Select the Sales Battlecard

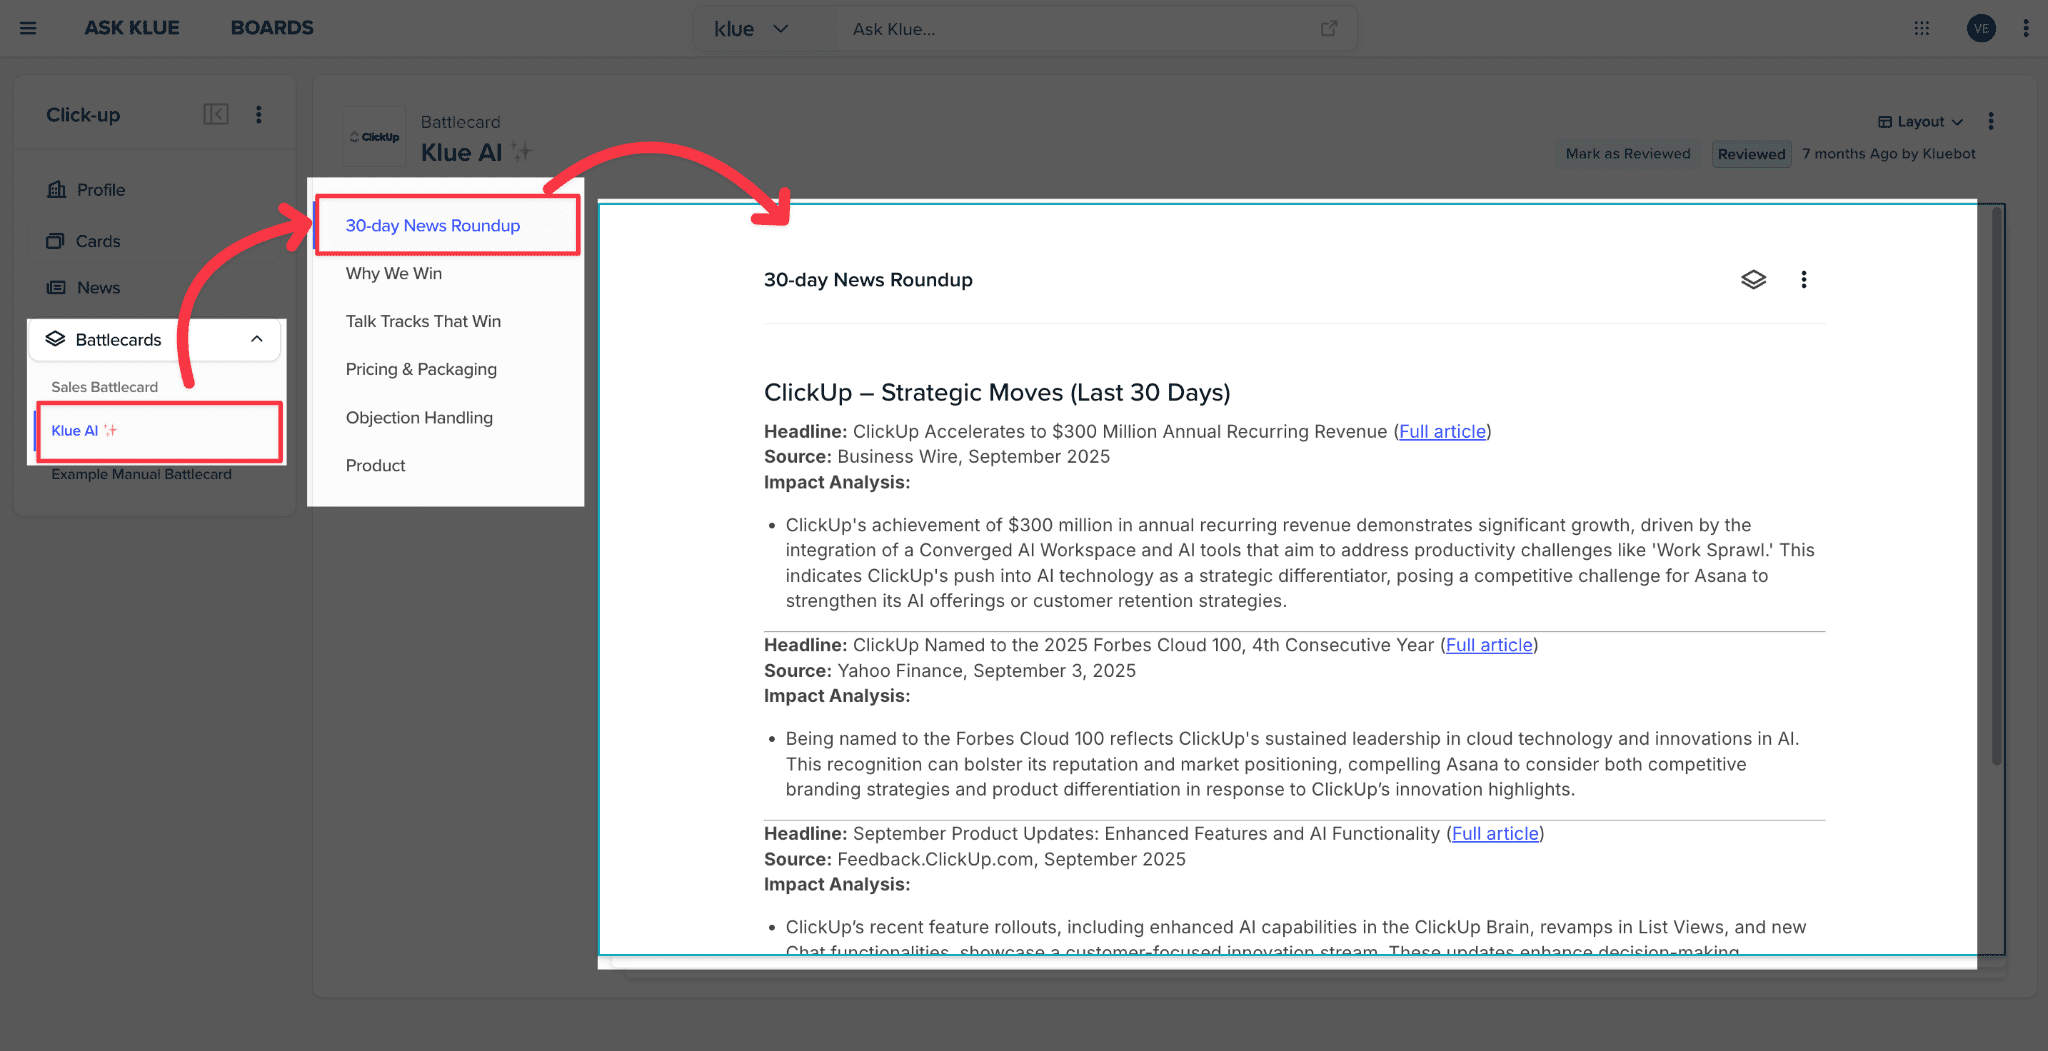[x=104, y=387]
